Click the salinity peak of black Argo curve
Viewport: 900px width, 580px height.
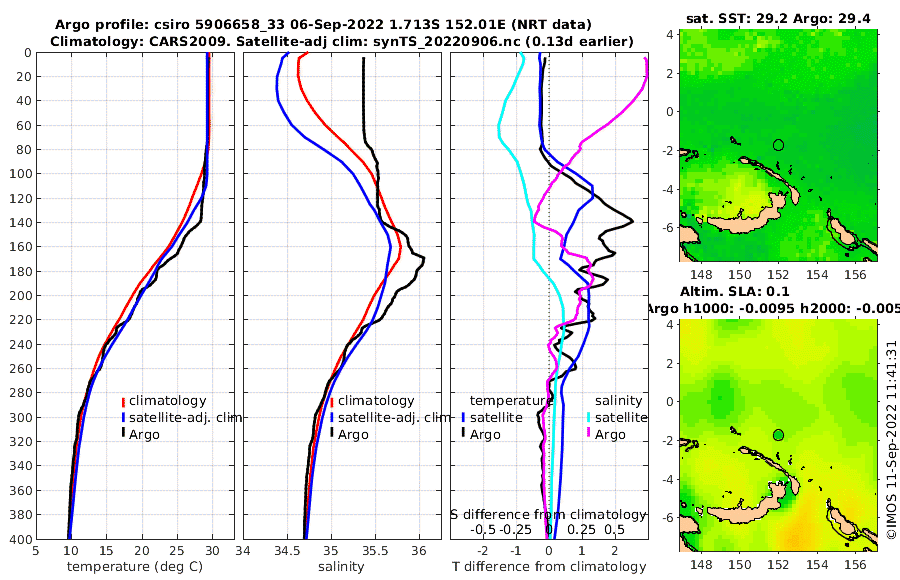point(423,259)
